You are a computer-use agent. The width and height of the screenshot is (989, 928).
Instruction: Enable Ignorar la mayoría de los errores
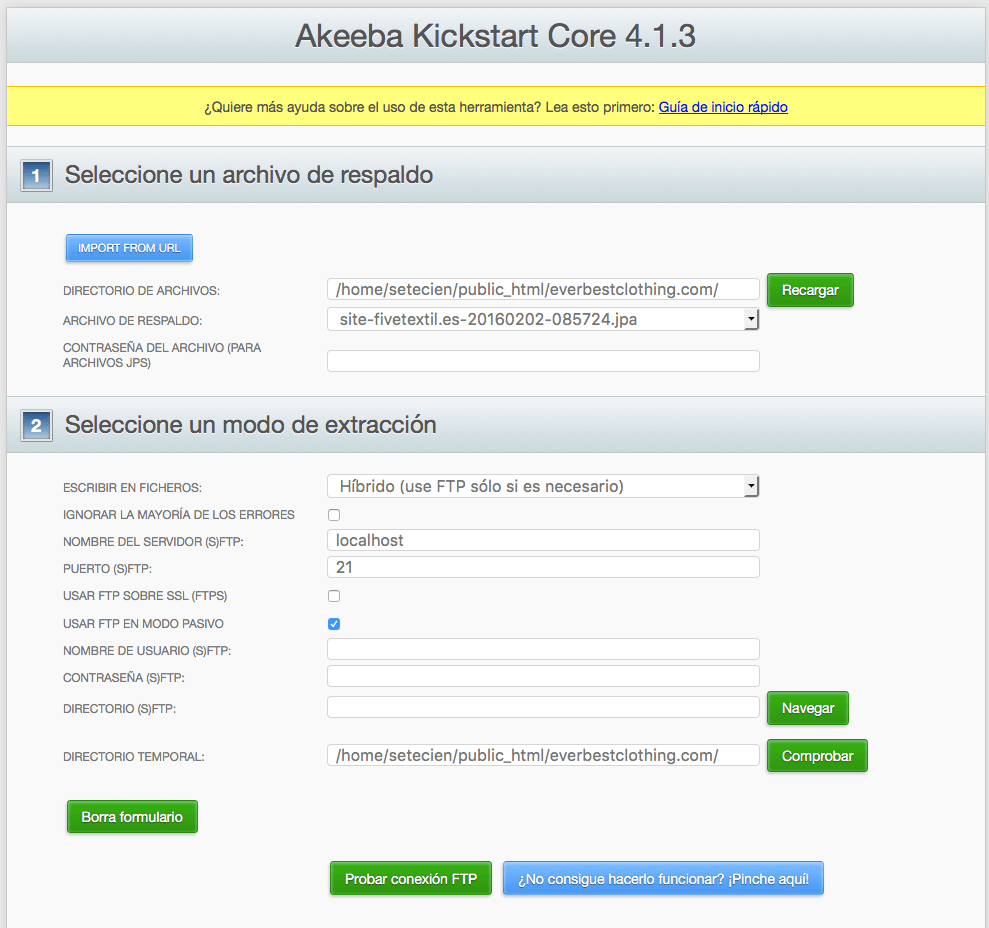(x=334, y=515)
